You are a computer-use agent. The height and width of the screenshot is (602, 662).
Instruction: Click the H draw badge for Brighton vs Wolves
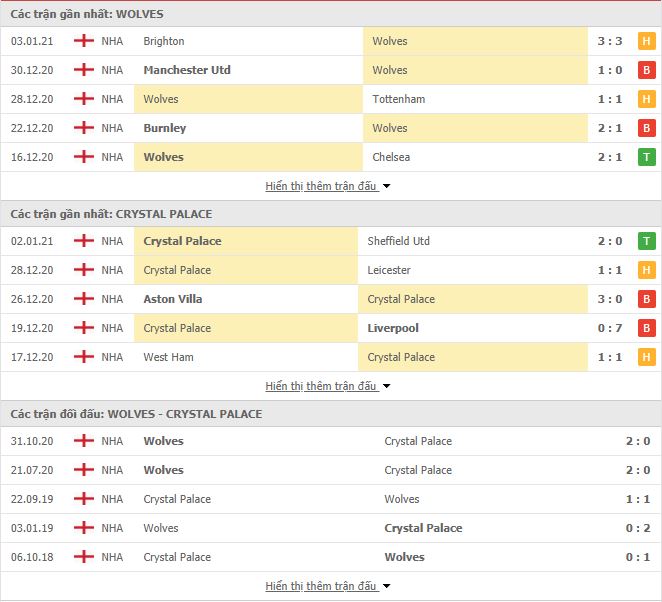(x=646, y=41)
